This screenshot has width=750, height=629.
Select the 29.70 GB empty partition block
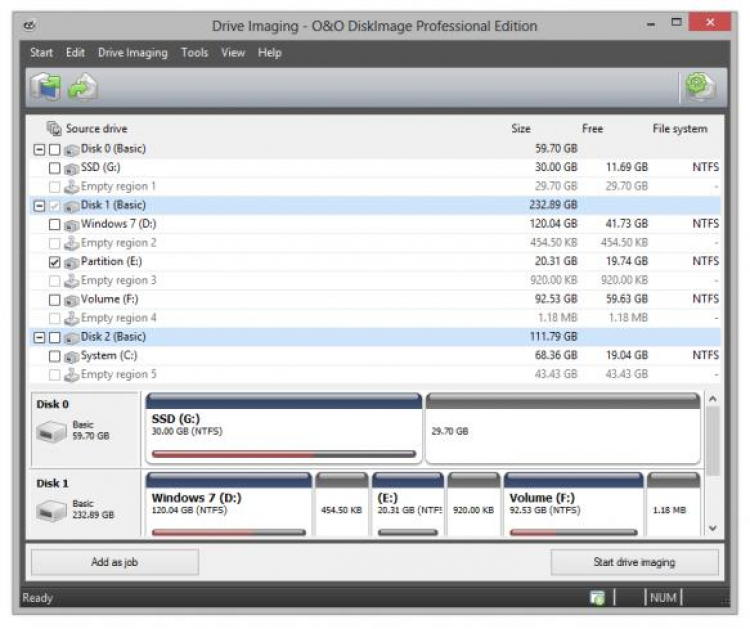point(563,428)
